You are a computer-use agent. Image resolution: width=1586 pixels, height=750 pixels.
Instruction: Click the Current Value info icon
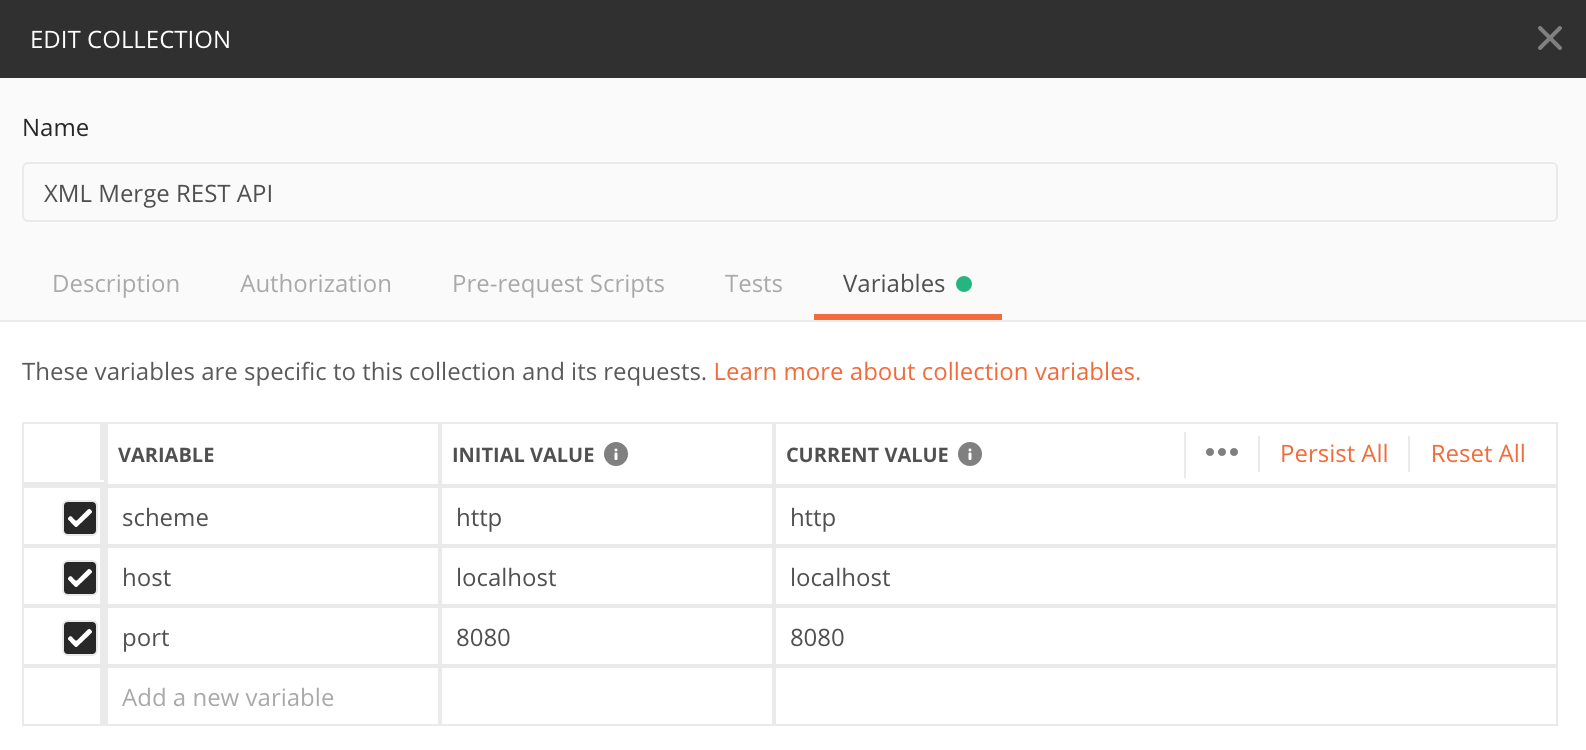coord(969,454)
